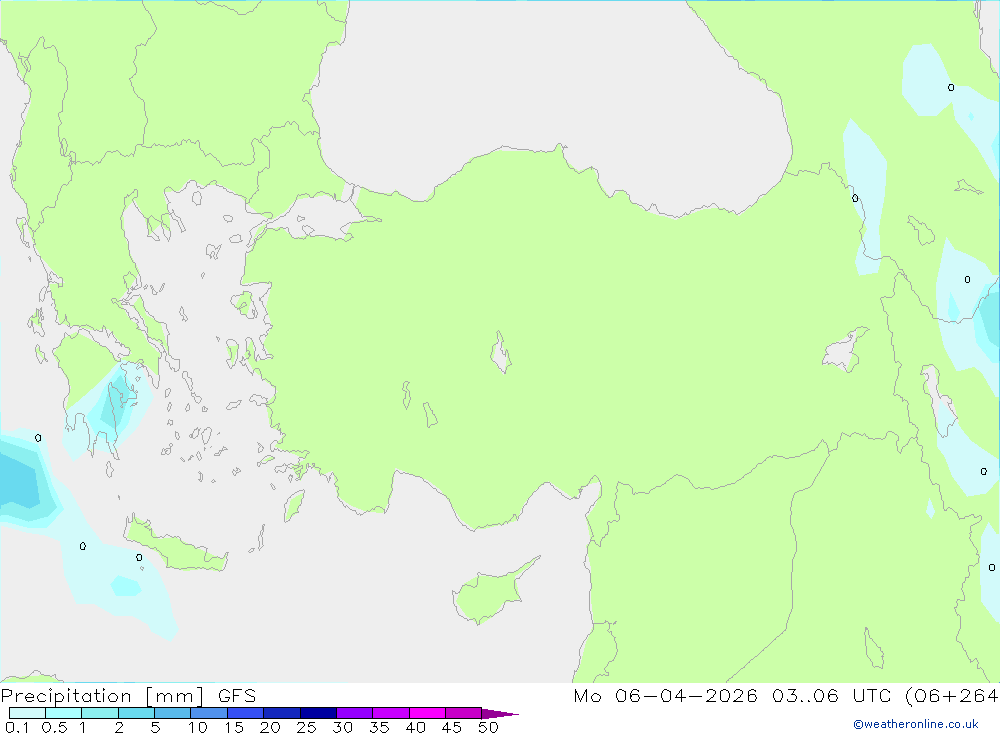Click the 'GFS' model label
This screenshot has height=733, width=1000.
click(237, 696)
